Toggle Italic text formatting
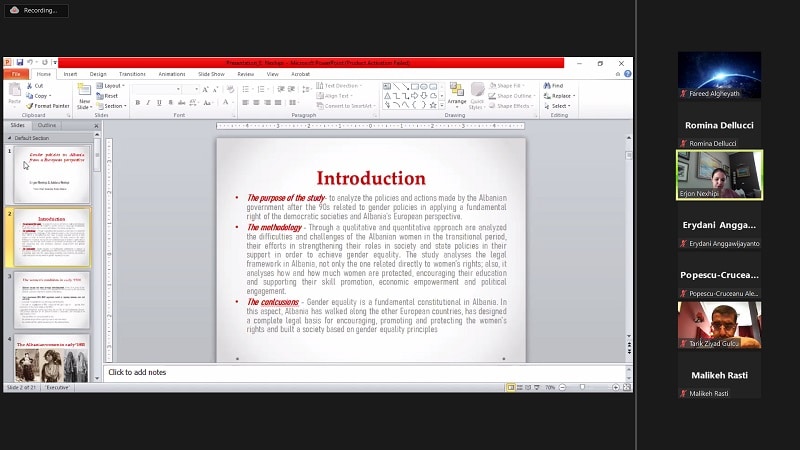Screen dimensions: 800x450 (x=148, y=102)
